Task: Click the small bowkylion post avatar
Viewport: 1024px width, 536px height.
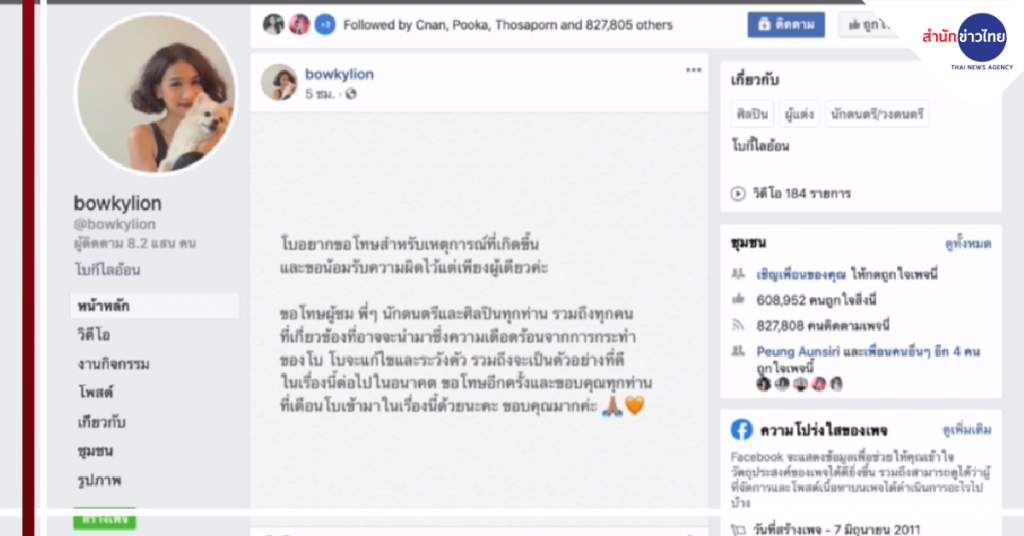Action: pyautogui.click(x=279, y=82)
